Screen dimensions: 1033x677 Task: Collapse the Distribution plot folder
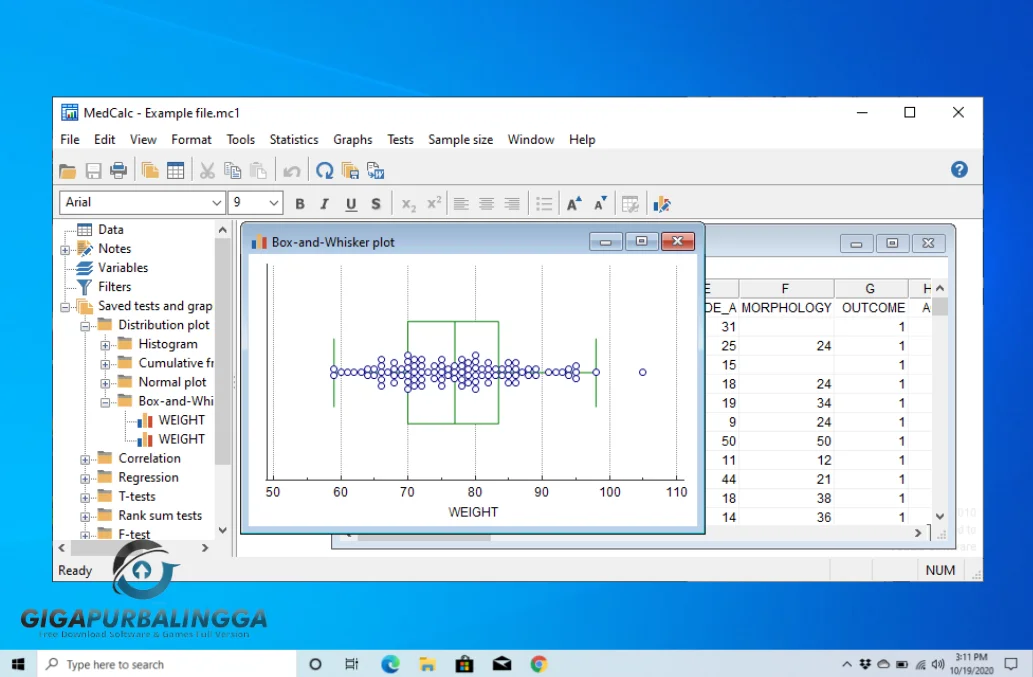85,326
